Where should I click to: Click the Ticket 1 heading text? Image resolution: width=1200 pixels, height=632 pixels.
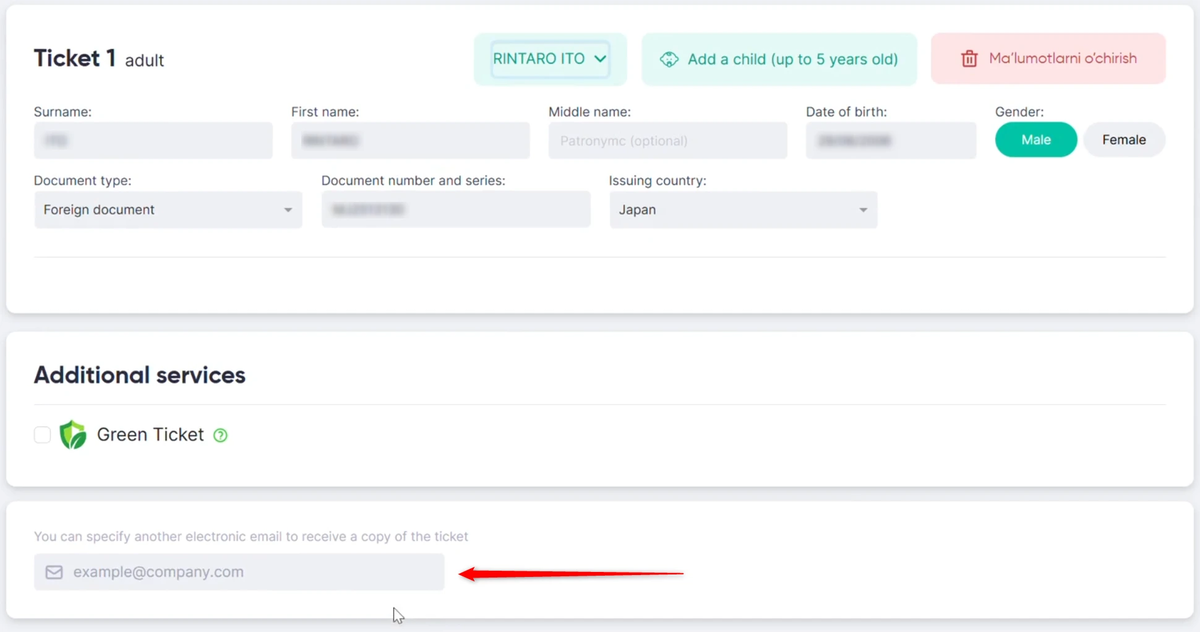pyautogui.click(x=75, y=58)
